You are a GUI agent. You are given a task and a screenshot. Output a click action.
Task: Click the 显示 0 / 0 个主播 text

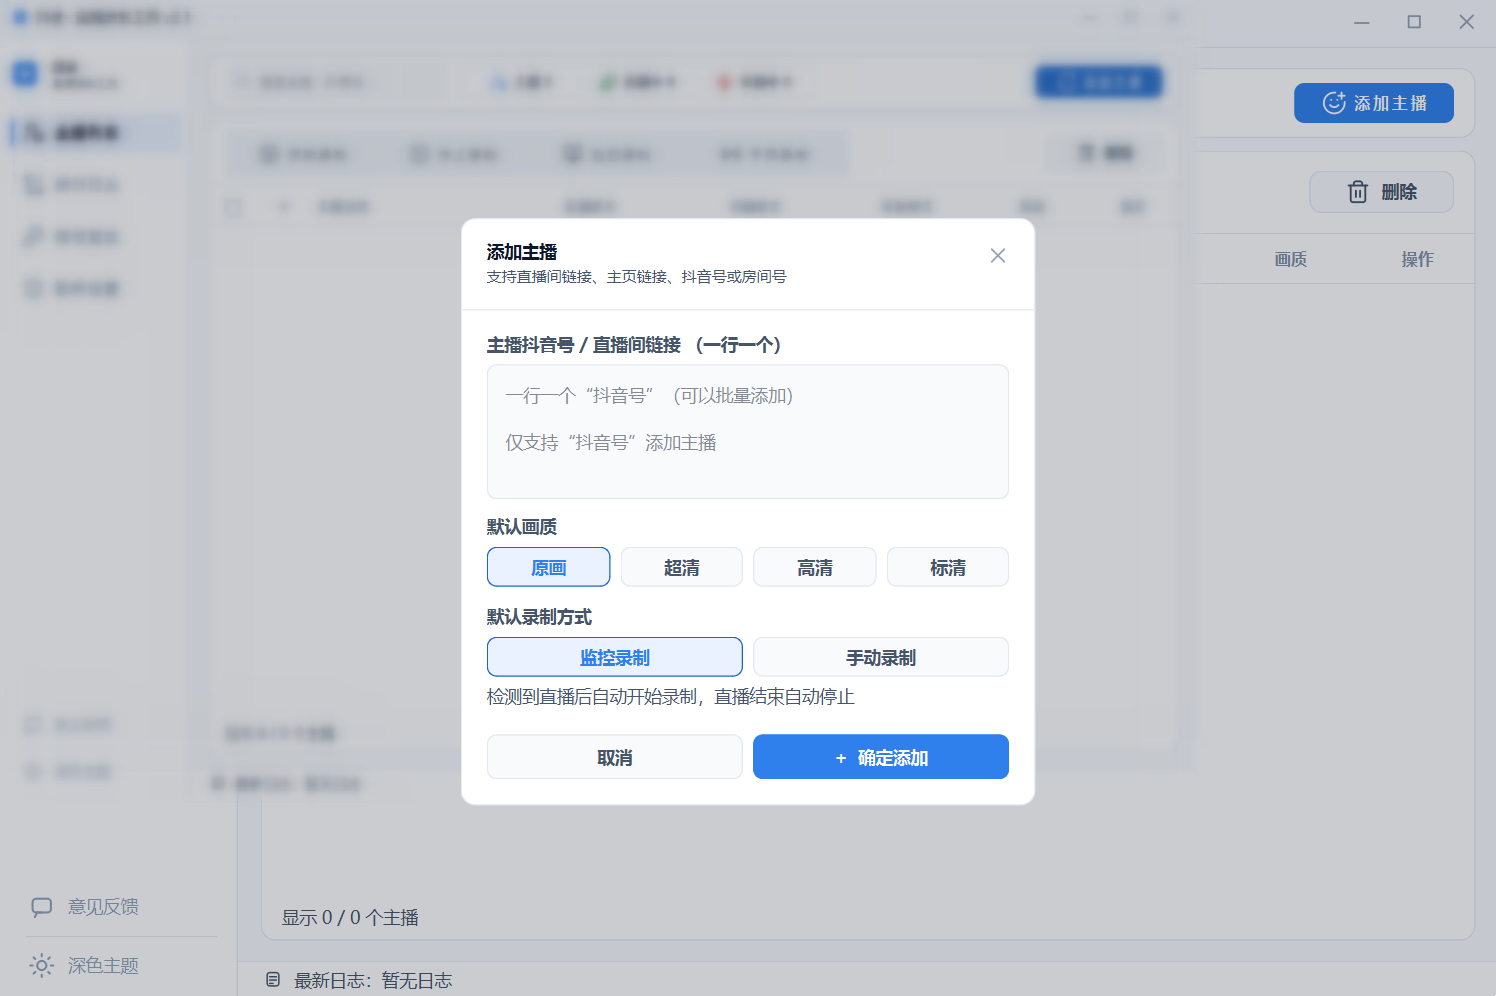pos(350,918)
